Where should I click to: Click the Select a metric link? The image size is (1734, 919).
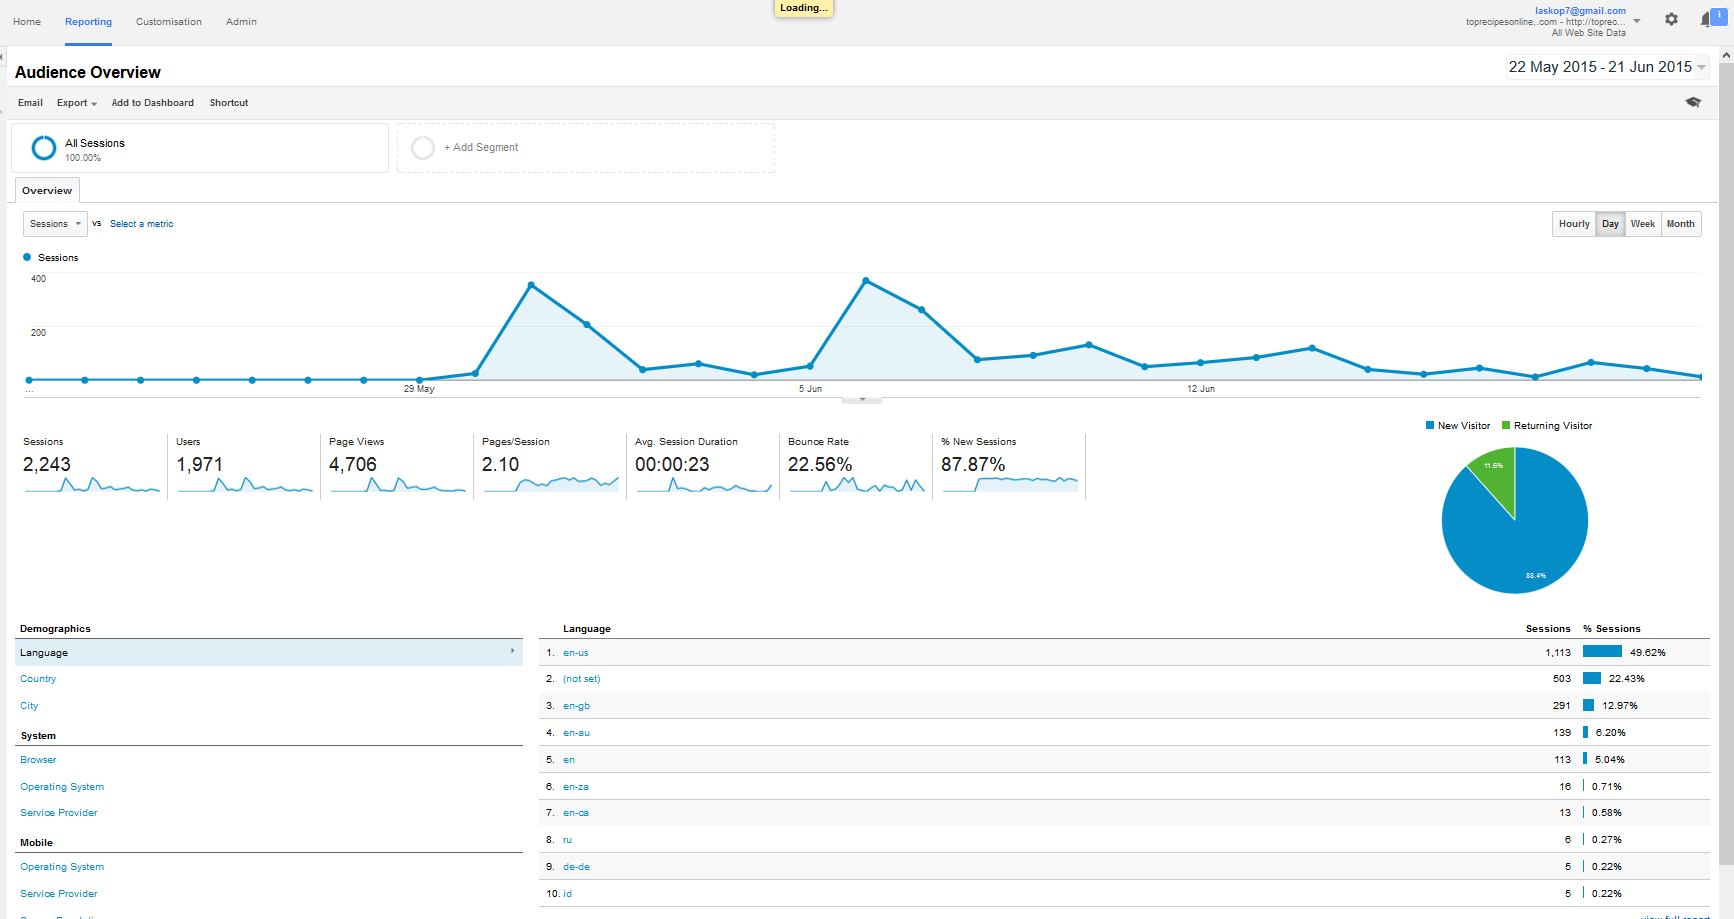[142, 224]
